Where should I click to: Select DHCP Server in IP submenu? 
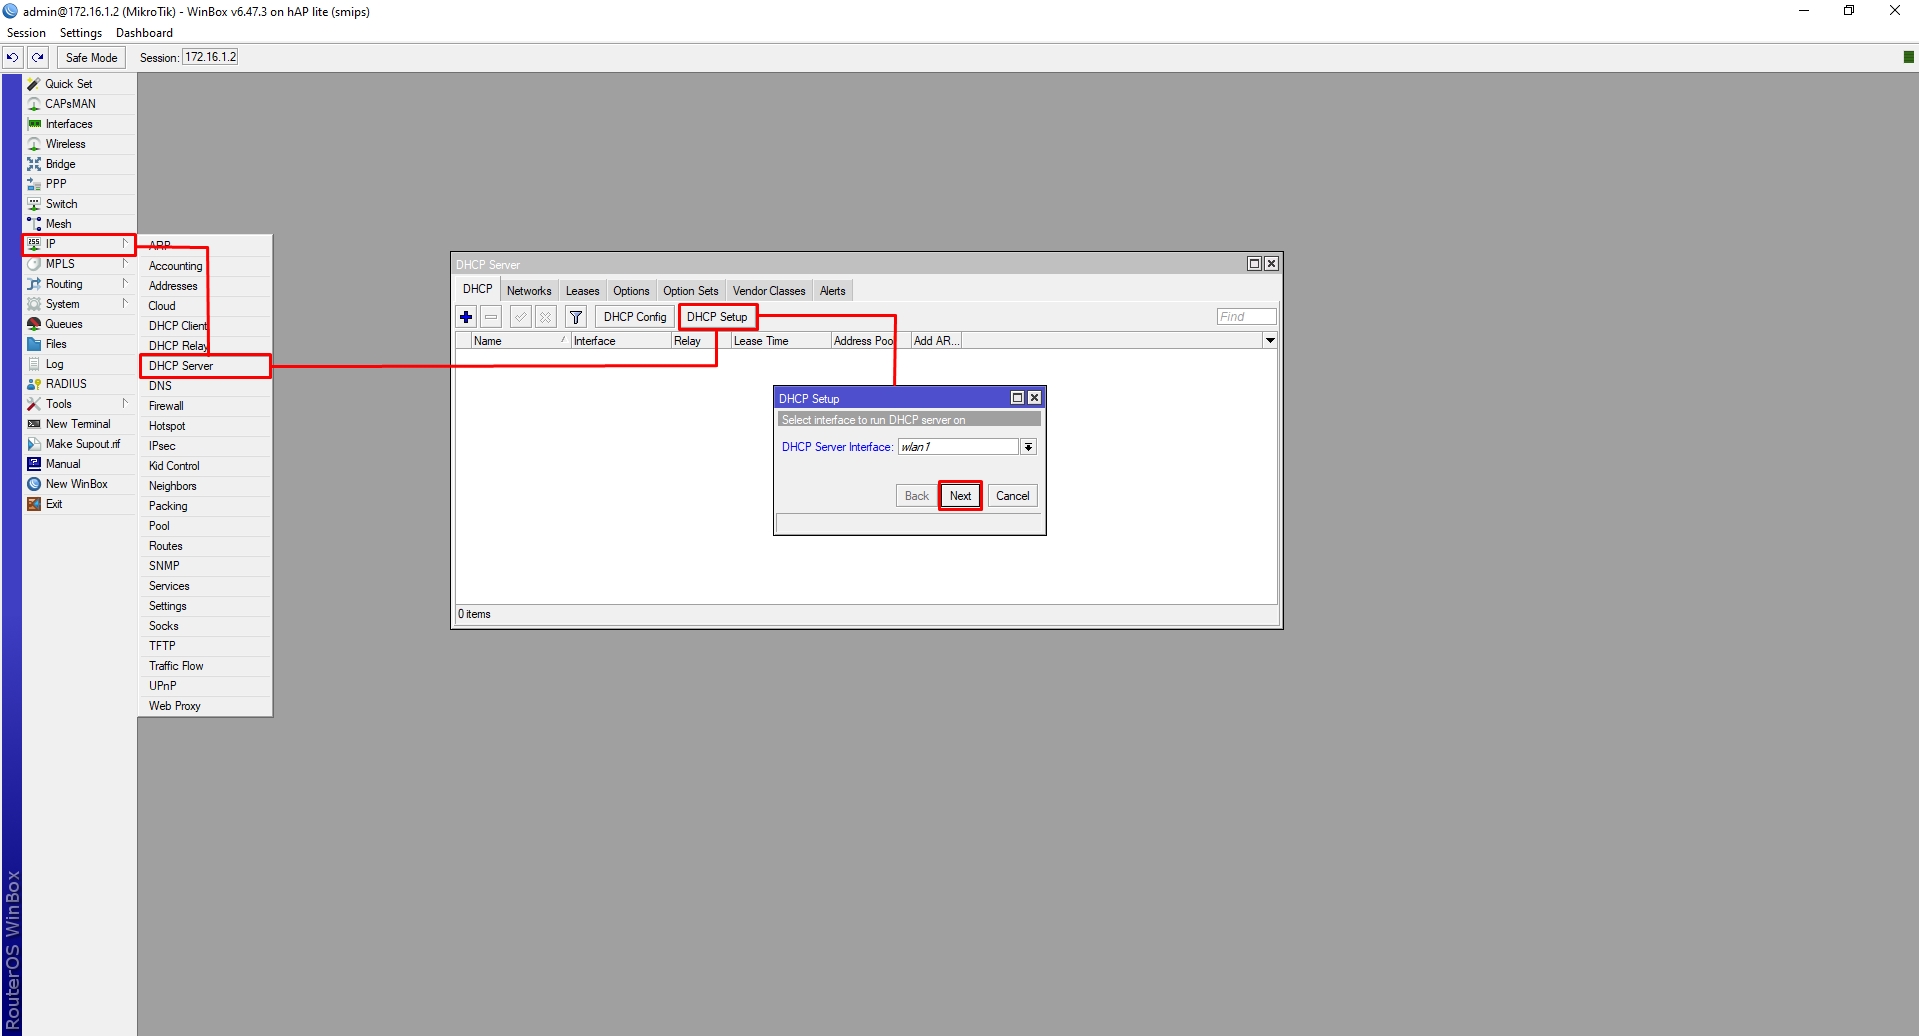click(205, 366)
